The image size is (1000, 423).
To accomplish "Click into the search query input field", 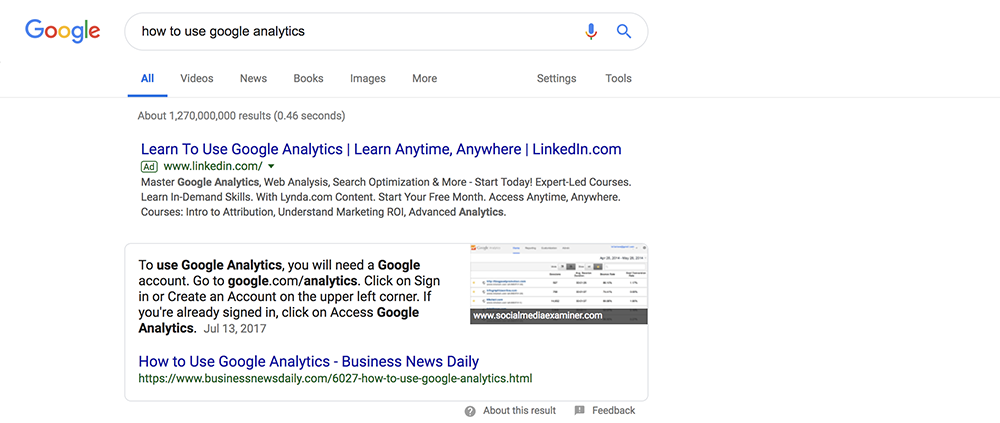I will tap(357, 31).
